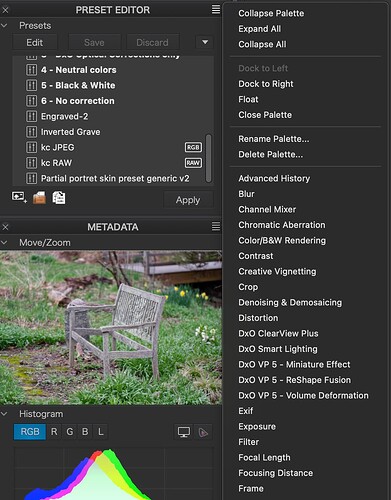Open the Metadata palette hamburger menu icon

(x=216, y=226)
